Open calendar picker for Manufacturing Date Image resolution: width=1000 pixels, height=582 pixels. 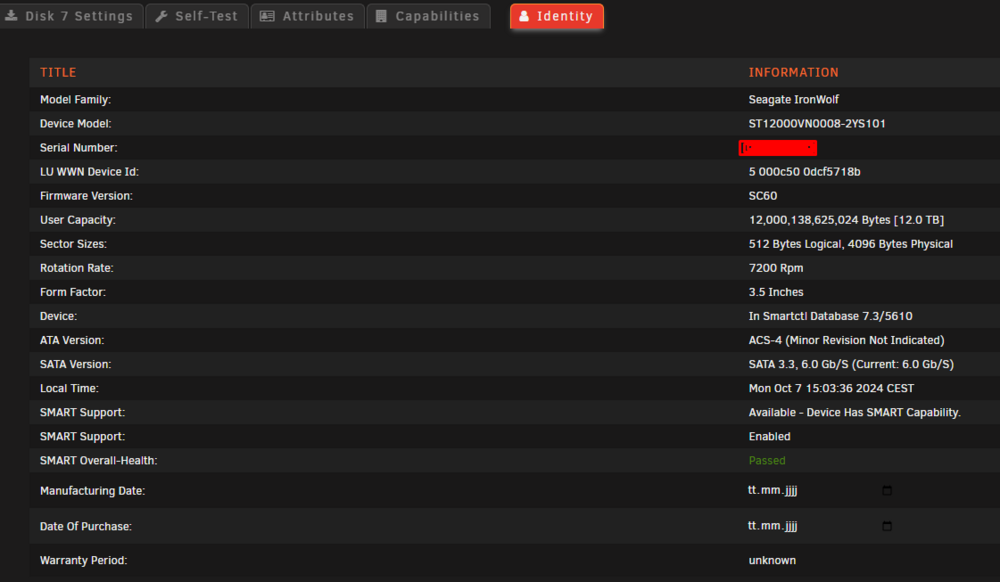tap(886, 490)
